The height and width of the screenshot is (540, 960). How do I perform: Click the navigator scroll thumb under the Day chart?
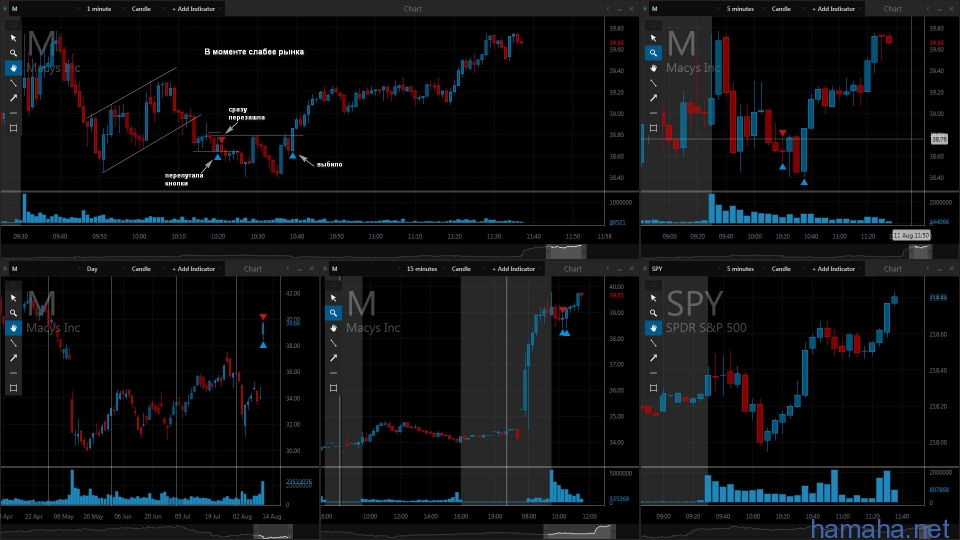coord(273,532)
